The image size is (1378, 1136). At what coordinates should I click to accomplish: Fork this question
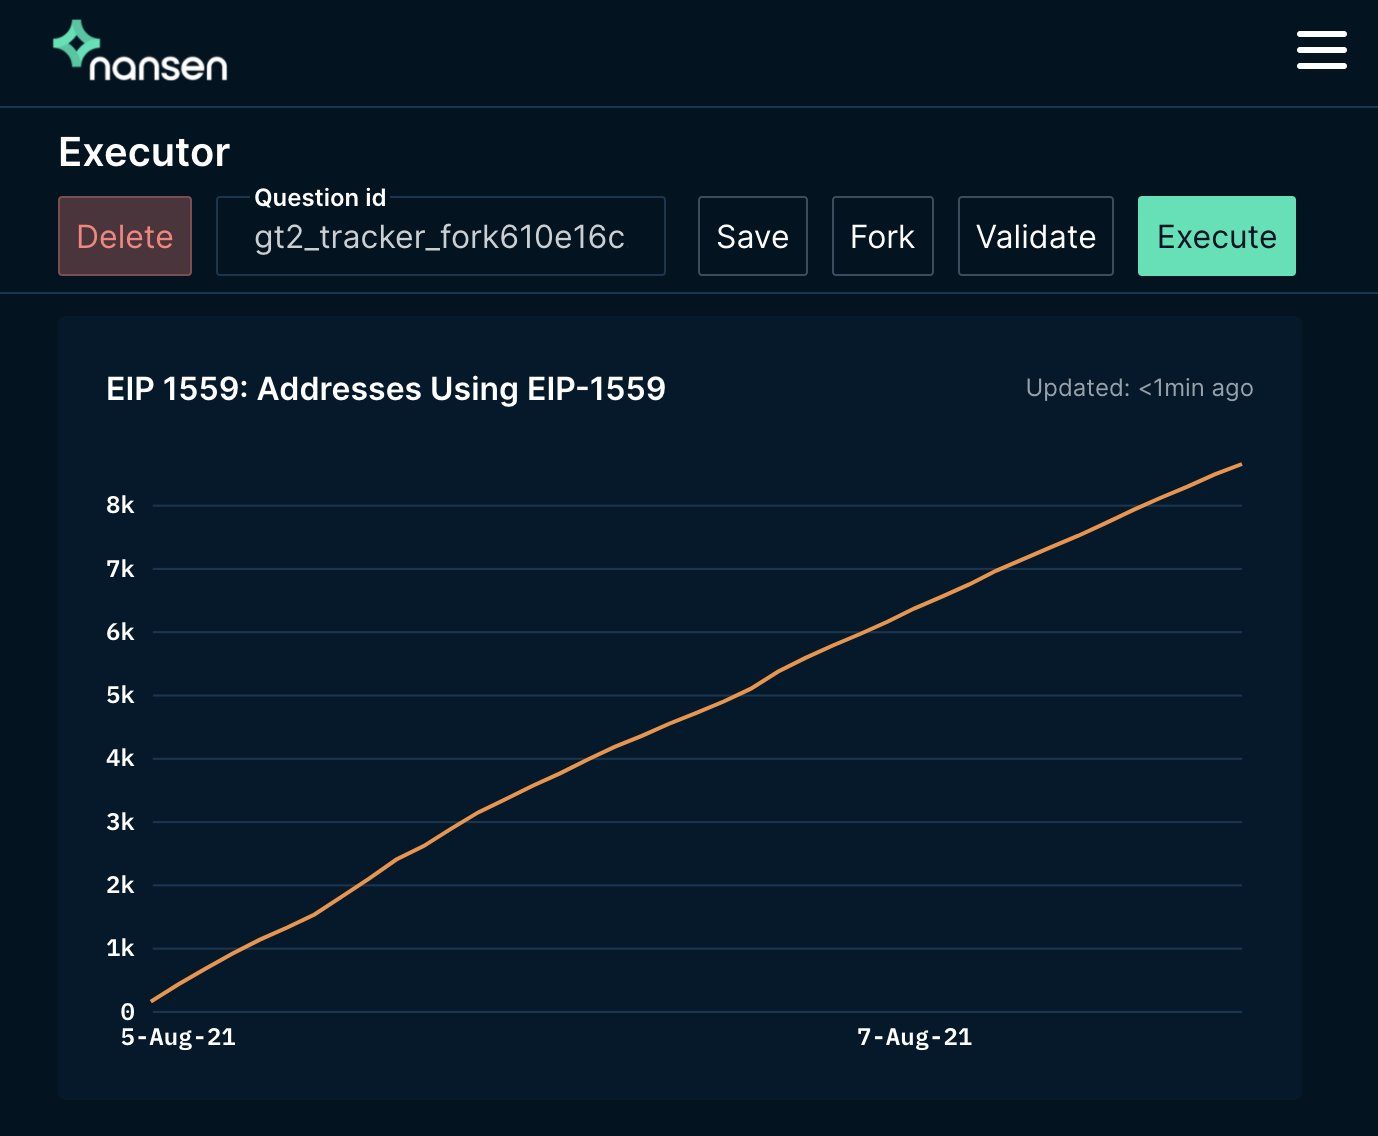click(883, 236)
